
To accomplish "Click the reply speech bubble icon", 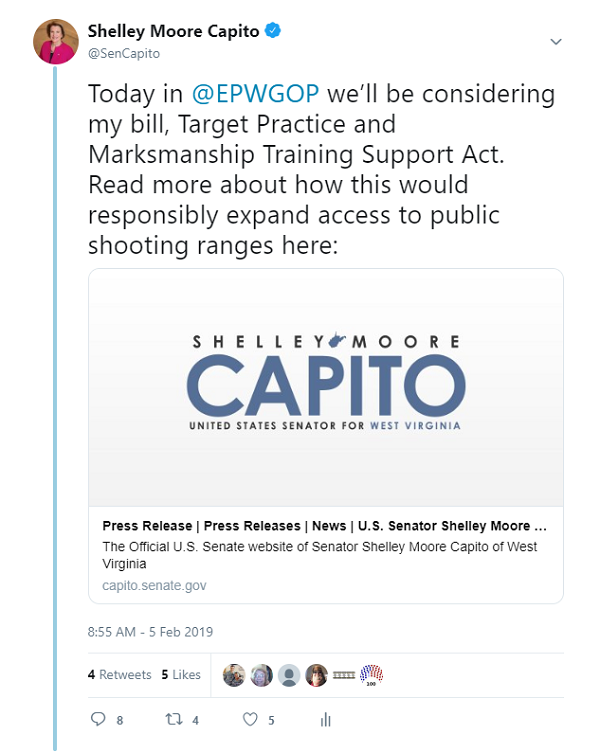I will [x=98, y=719].
